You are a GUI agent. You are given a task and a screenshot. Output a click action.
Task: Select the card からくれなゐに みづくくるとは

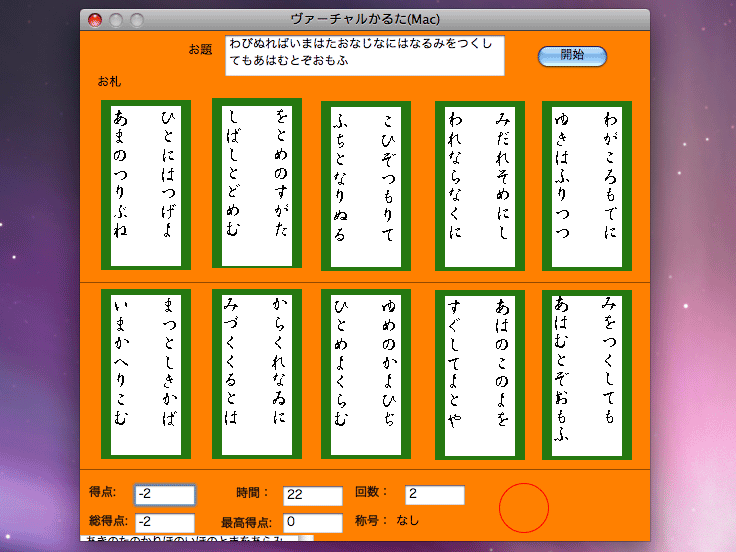(257, 374)
